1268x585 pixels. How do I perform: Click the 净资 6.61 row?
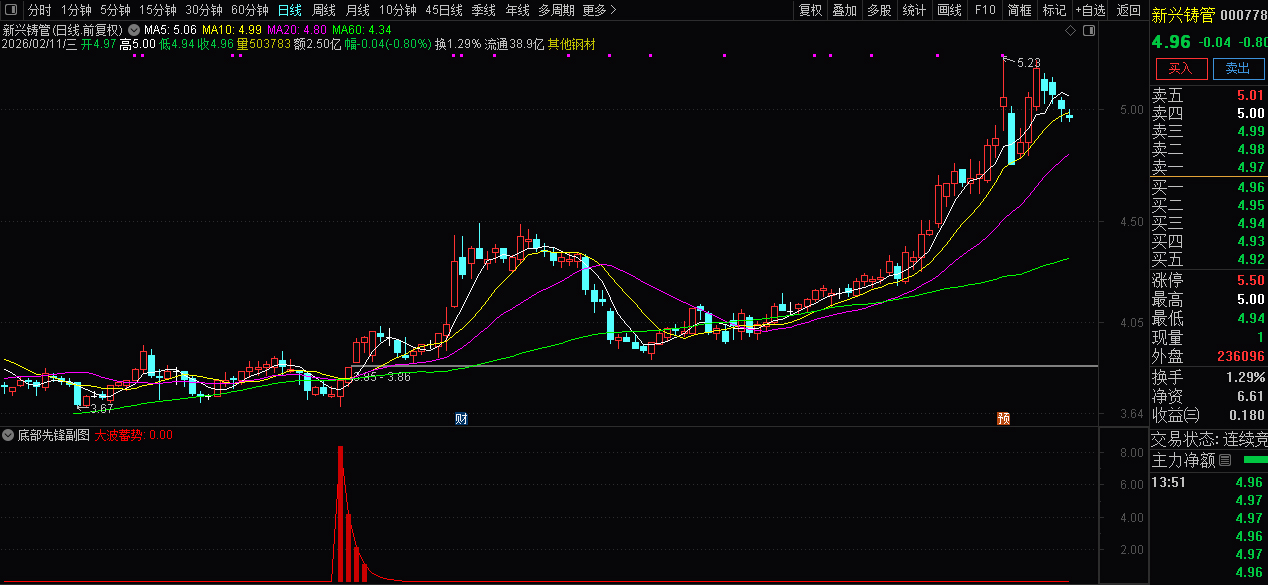[x=1208, y=396]
